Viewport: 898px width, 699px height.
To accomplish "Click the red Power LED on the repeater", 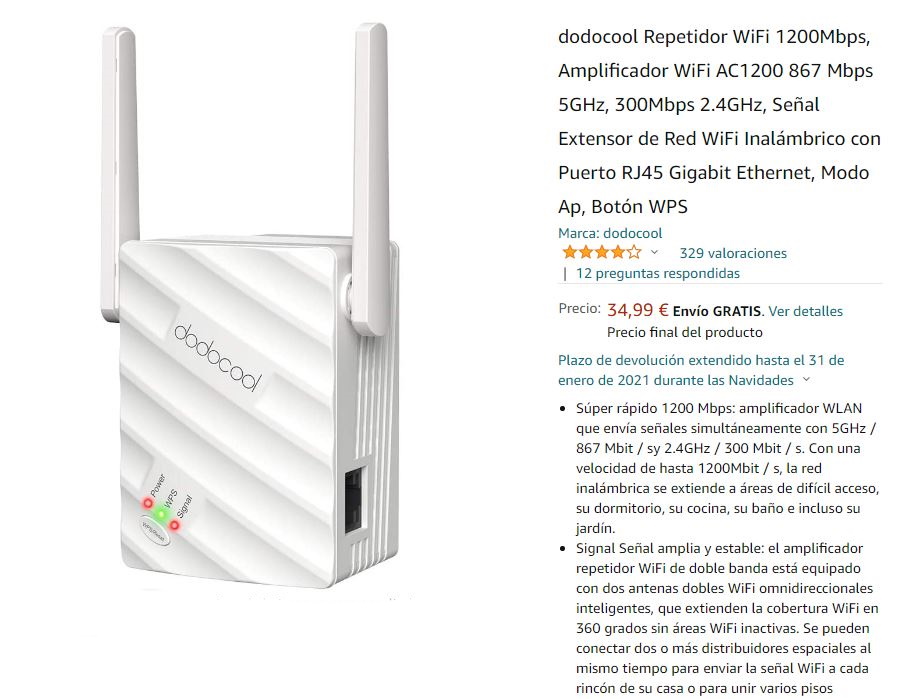I will (148, 503).
